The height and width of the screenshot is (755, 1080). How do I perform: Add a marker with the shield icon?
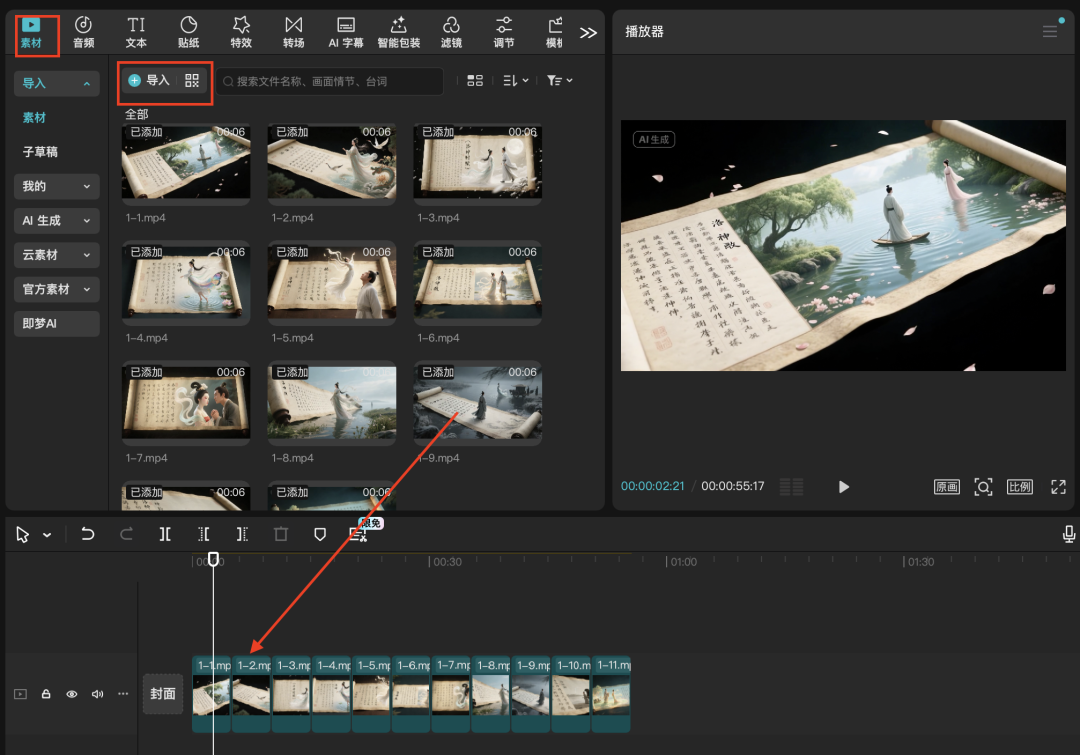[x=320, y=535]
